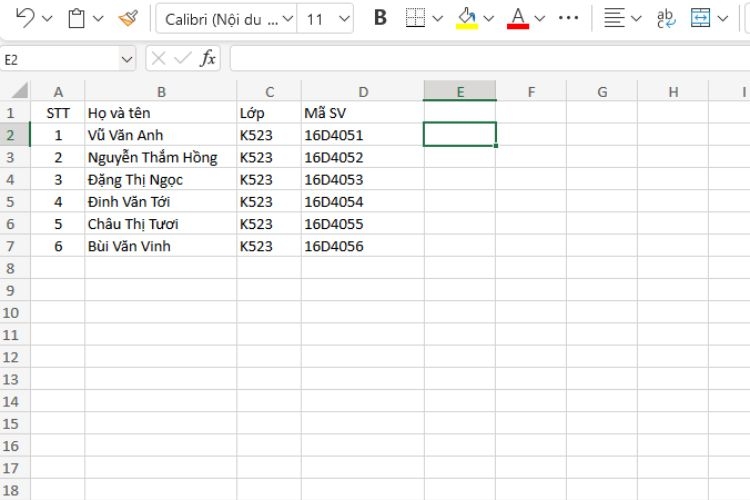
Task: Click the 'Mã SV' header cell
Action: (x=363, y=113)
